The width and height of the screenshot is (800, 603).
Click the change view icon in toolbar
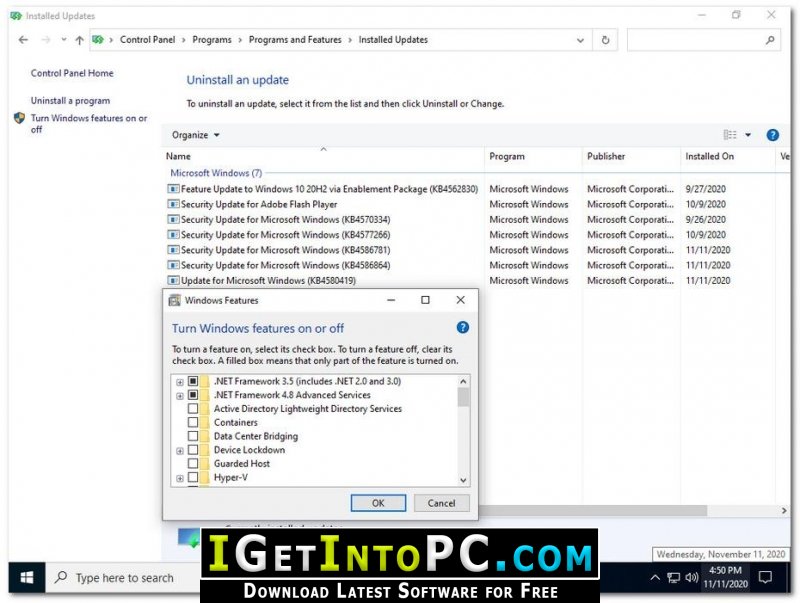pyautogui.click(x=730, y=135)
